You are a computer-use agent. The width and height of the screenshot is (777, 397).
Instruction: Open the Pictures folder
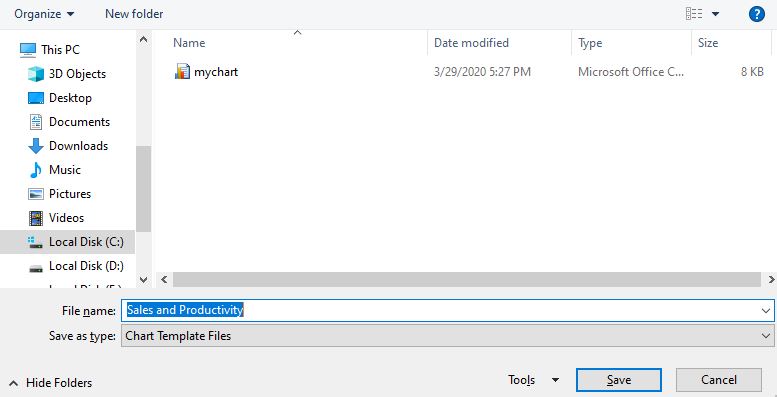70,193
